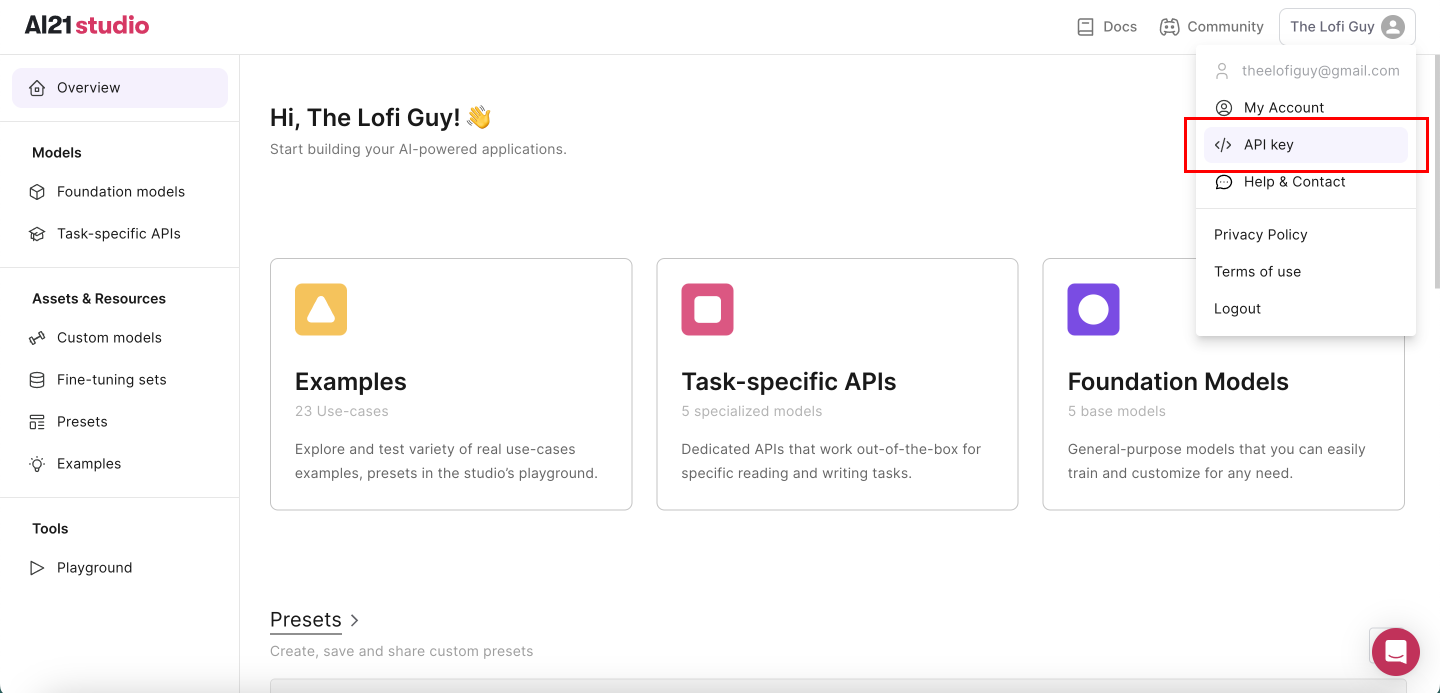Open the Examples card title
Image resolution: width=1440 pixels, height=693 pixels.
(x=351, y=382)
